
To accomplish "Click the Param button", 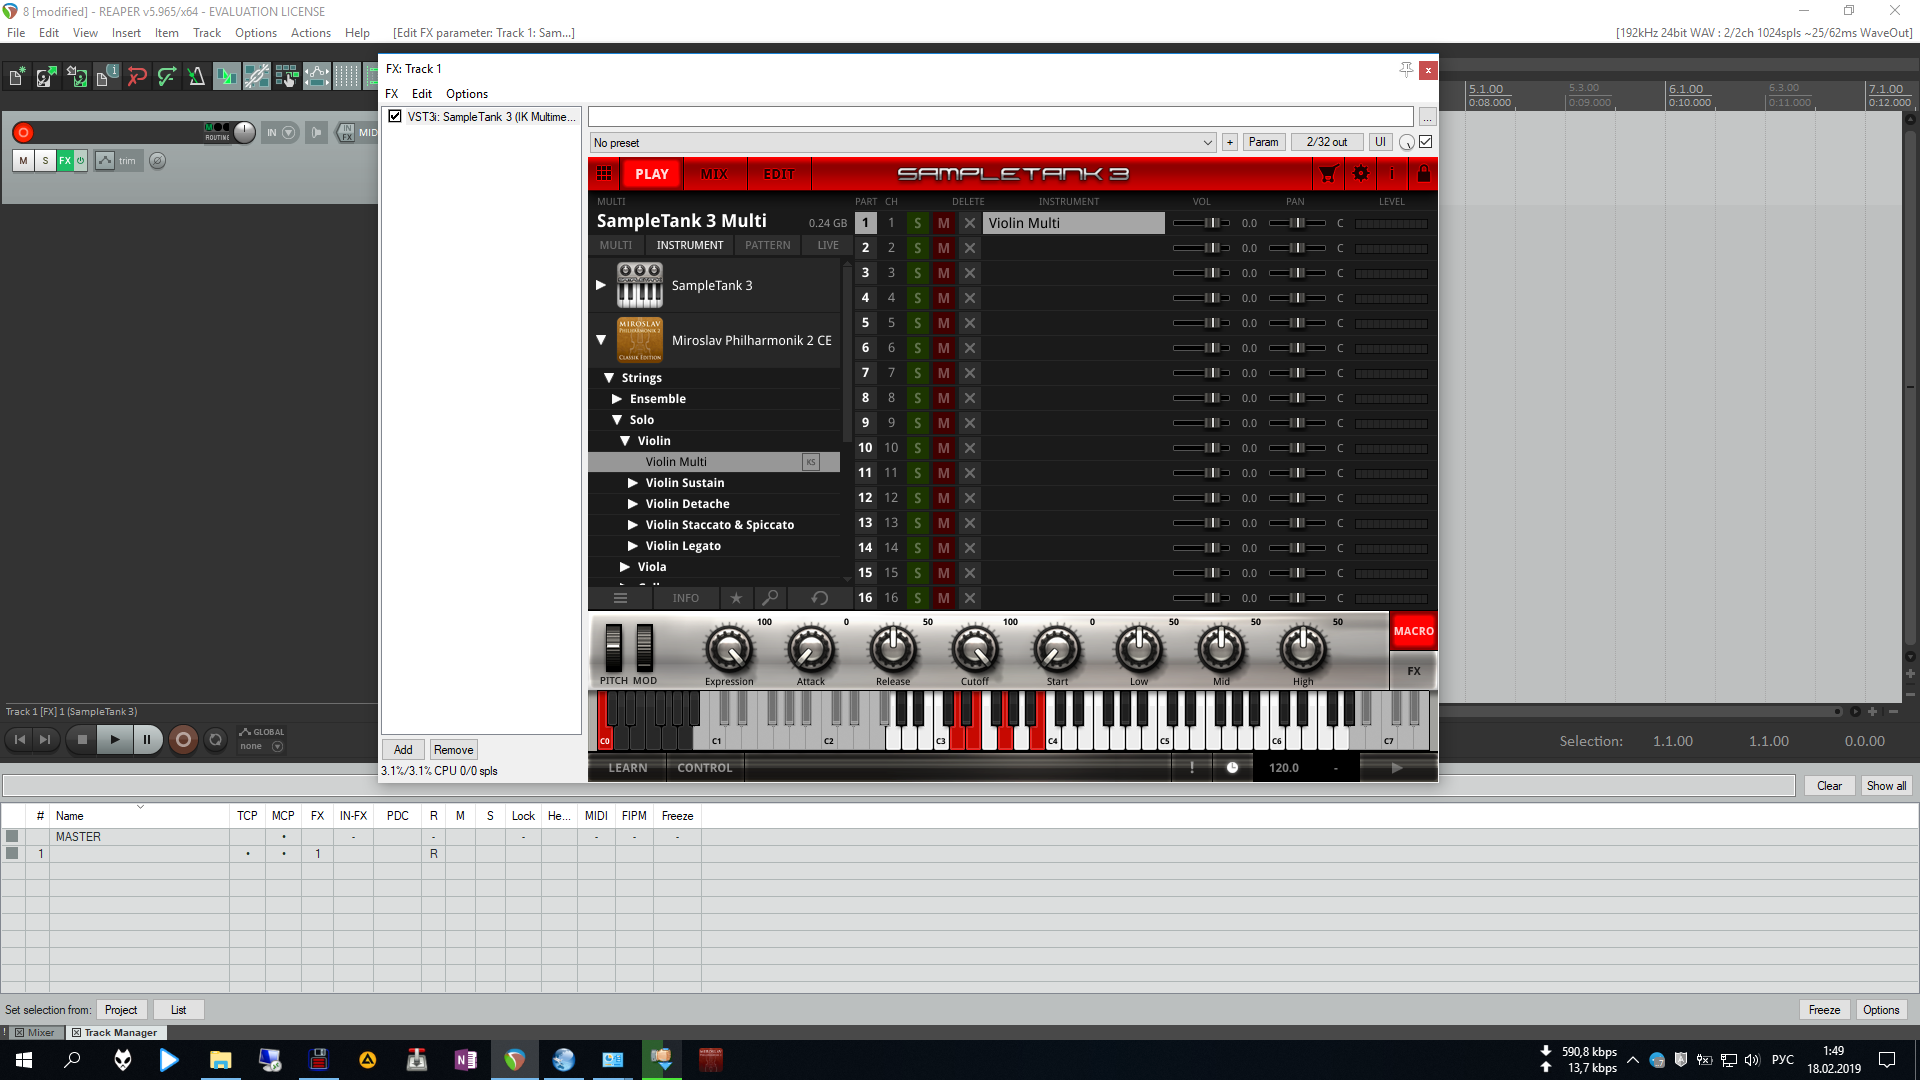I will [1263, 142].
